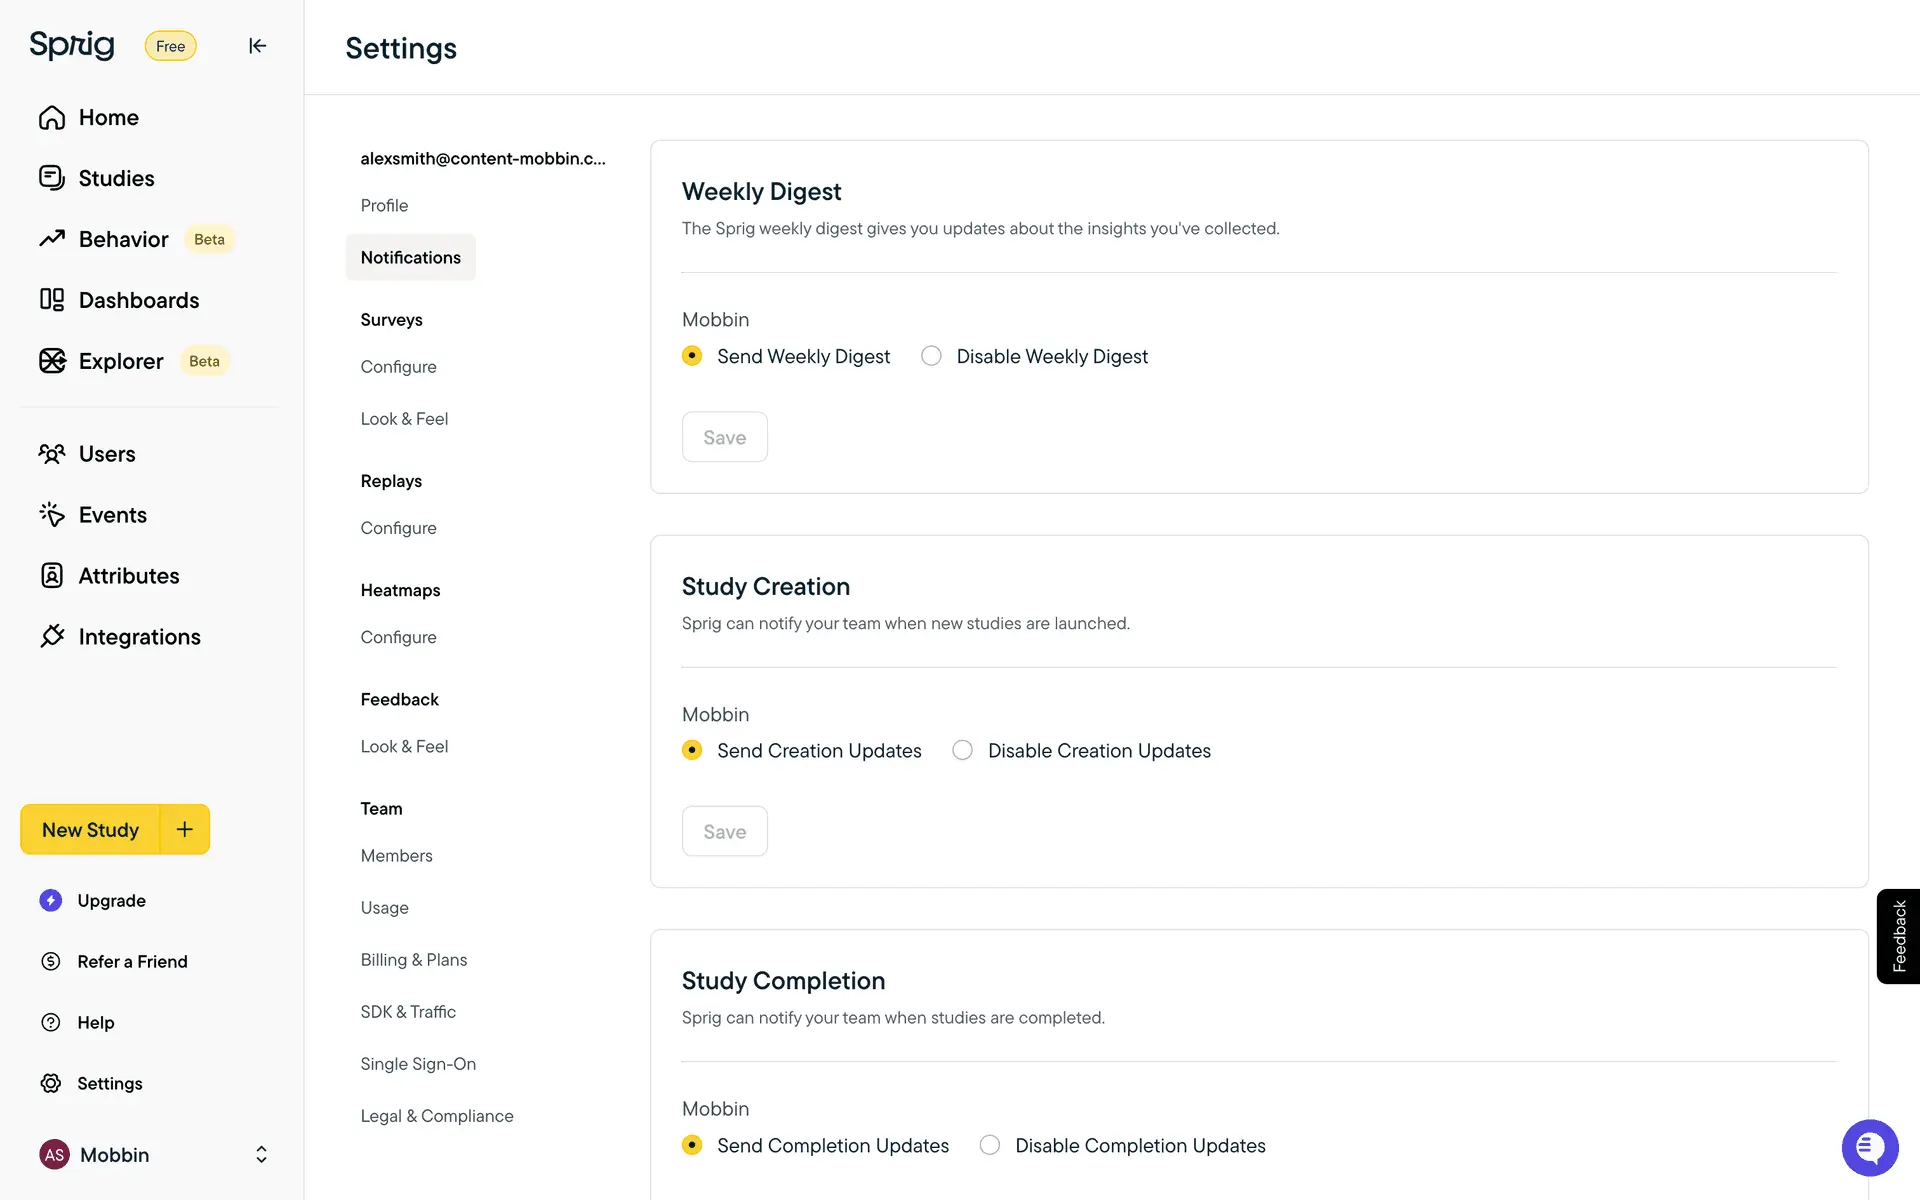This screenshot has width=1920, height=1200.
Task: Click the New Study button
Action: pyautogui.click(x=90, y=830)
